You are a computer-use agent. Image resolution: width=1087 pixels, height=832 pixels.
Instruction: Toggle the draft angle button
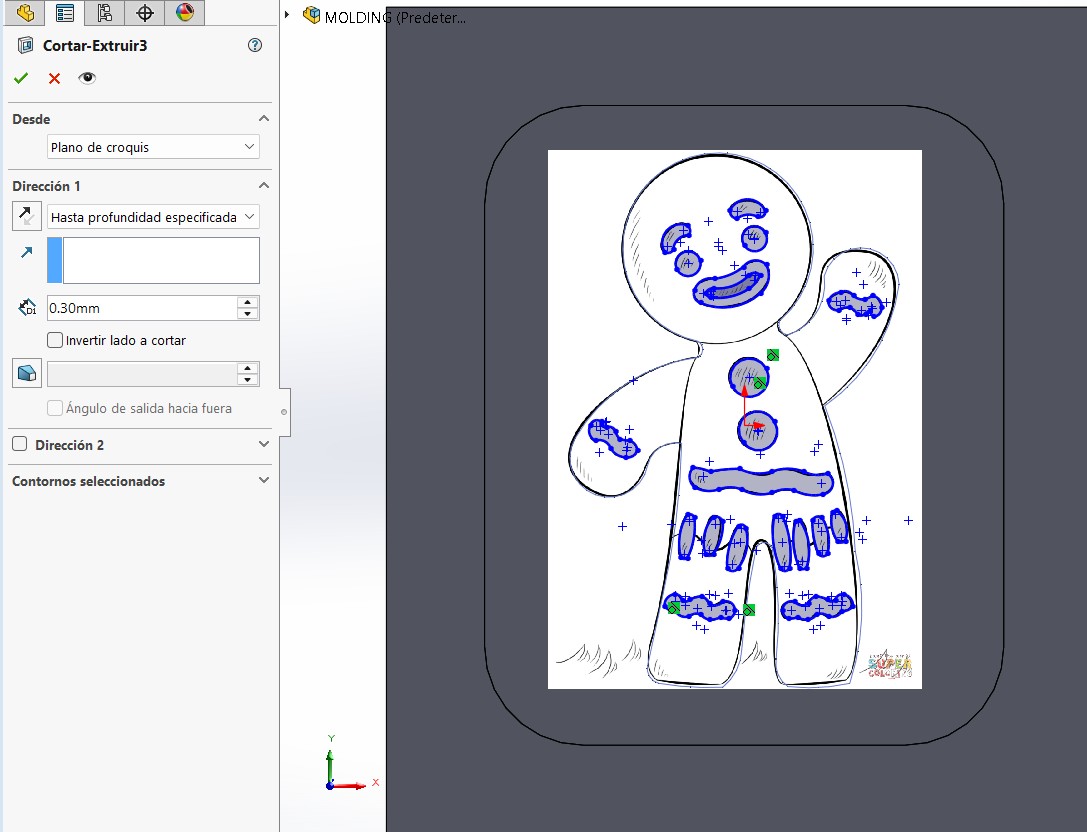pos(26,373)
